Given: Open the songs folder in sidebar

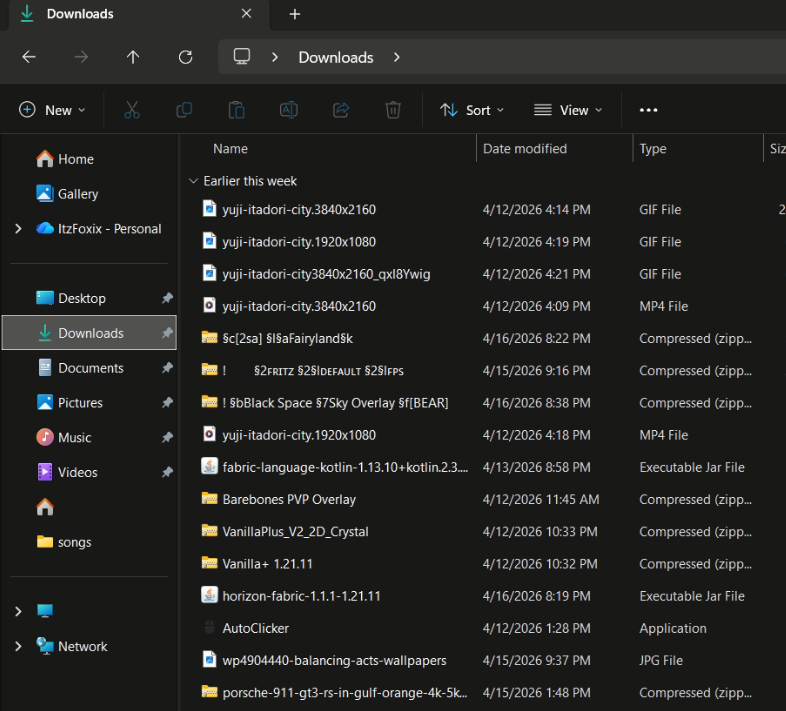Looking at the screenshot, I should click(x=64, y=542).
